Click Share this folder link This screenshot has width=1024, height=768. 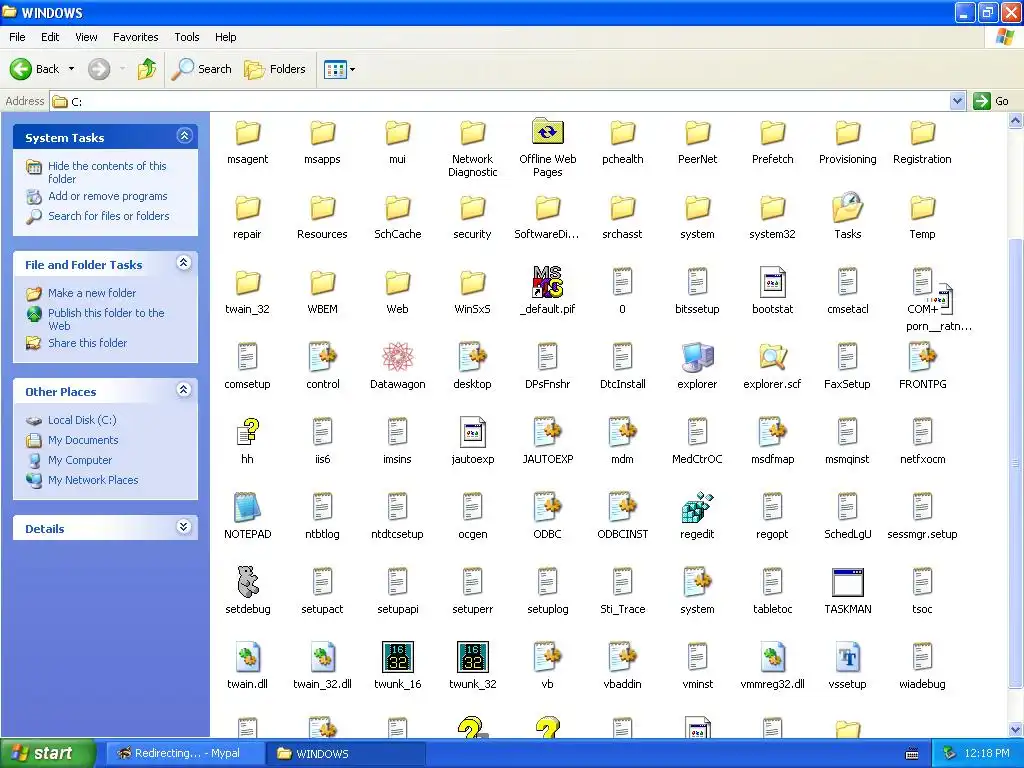(x=88, y=343)
